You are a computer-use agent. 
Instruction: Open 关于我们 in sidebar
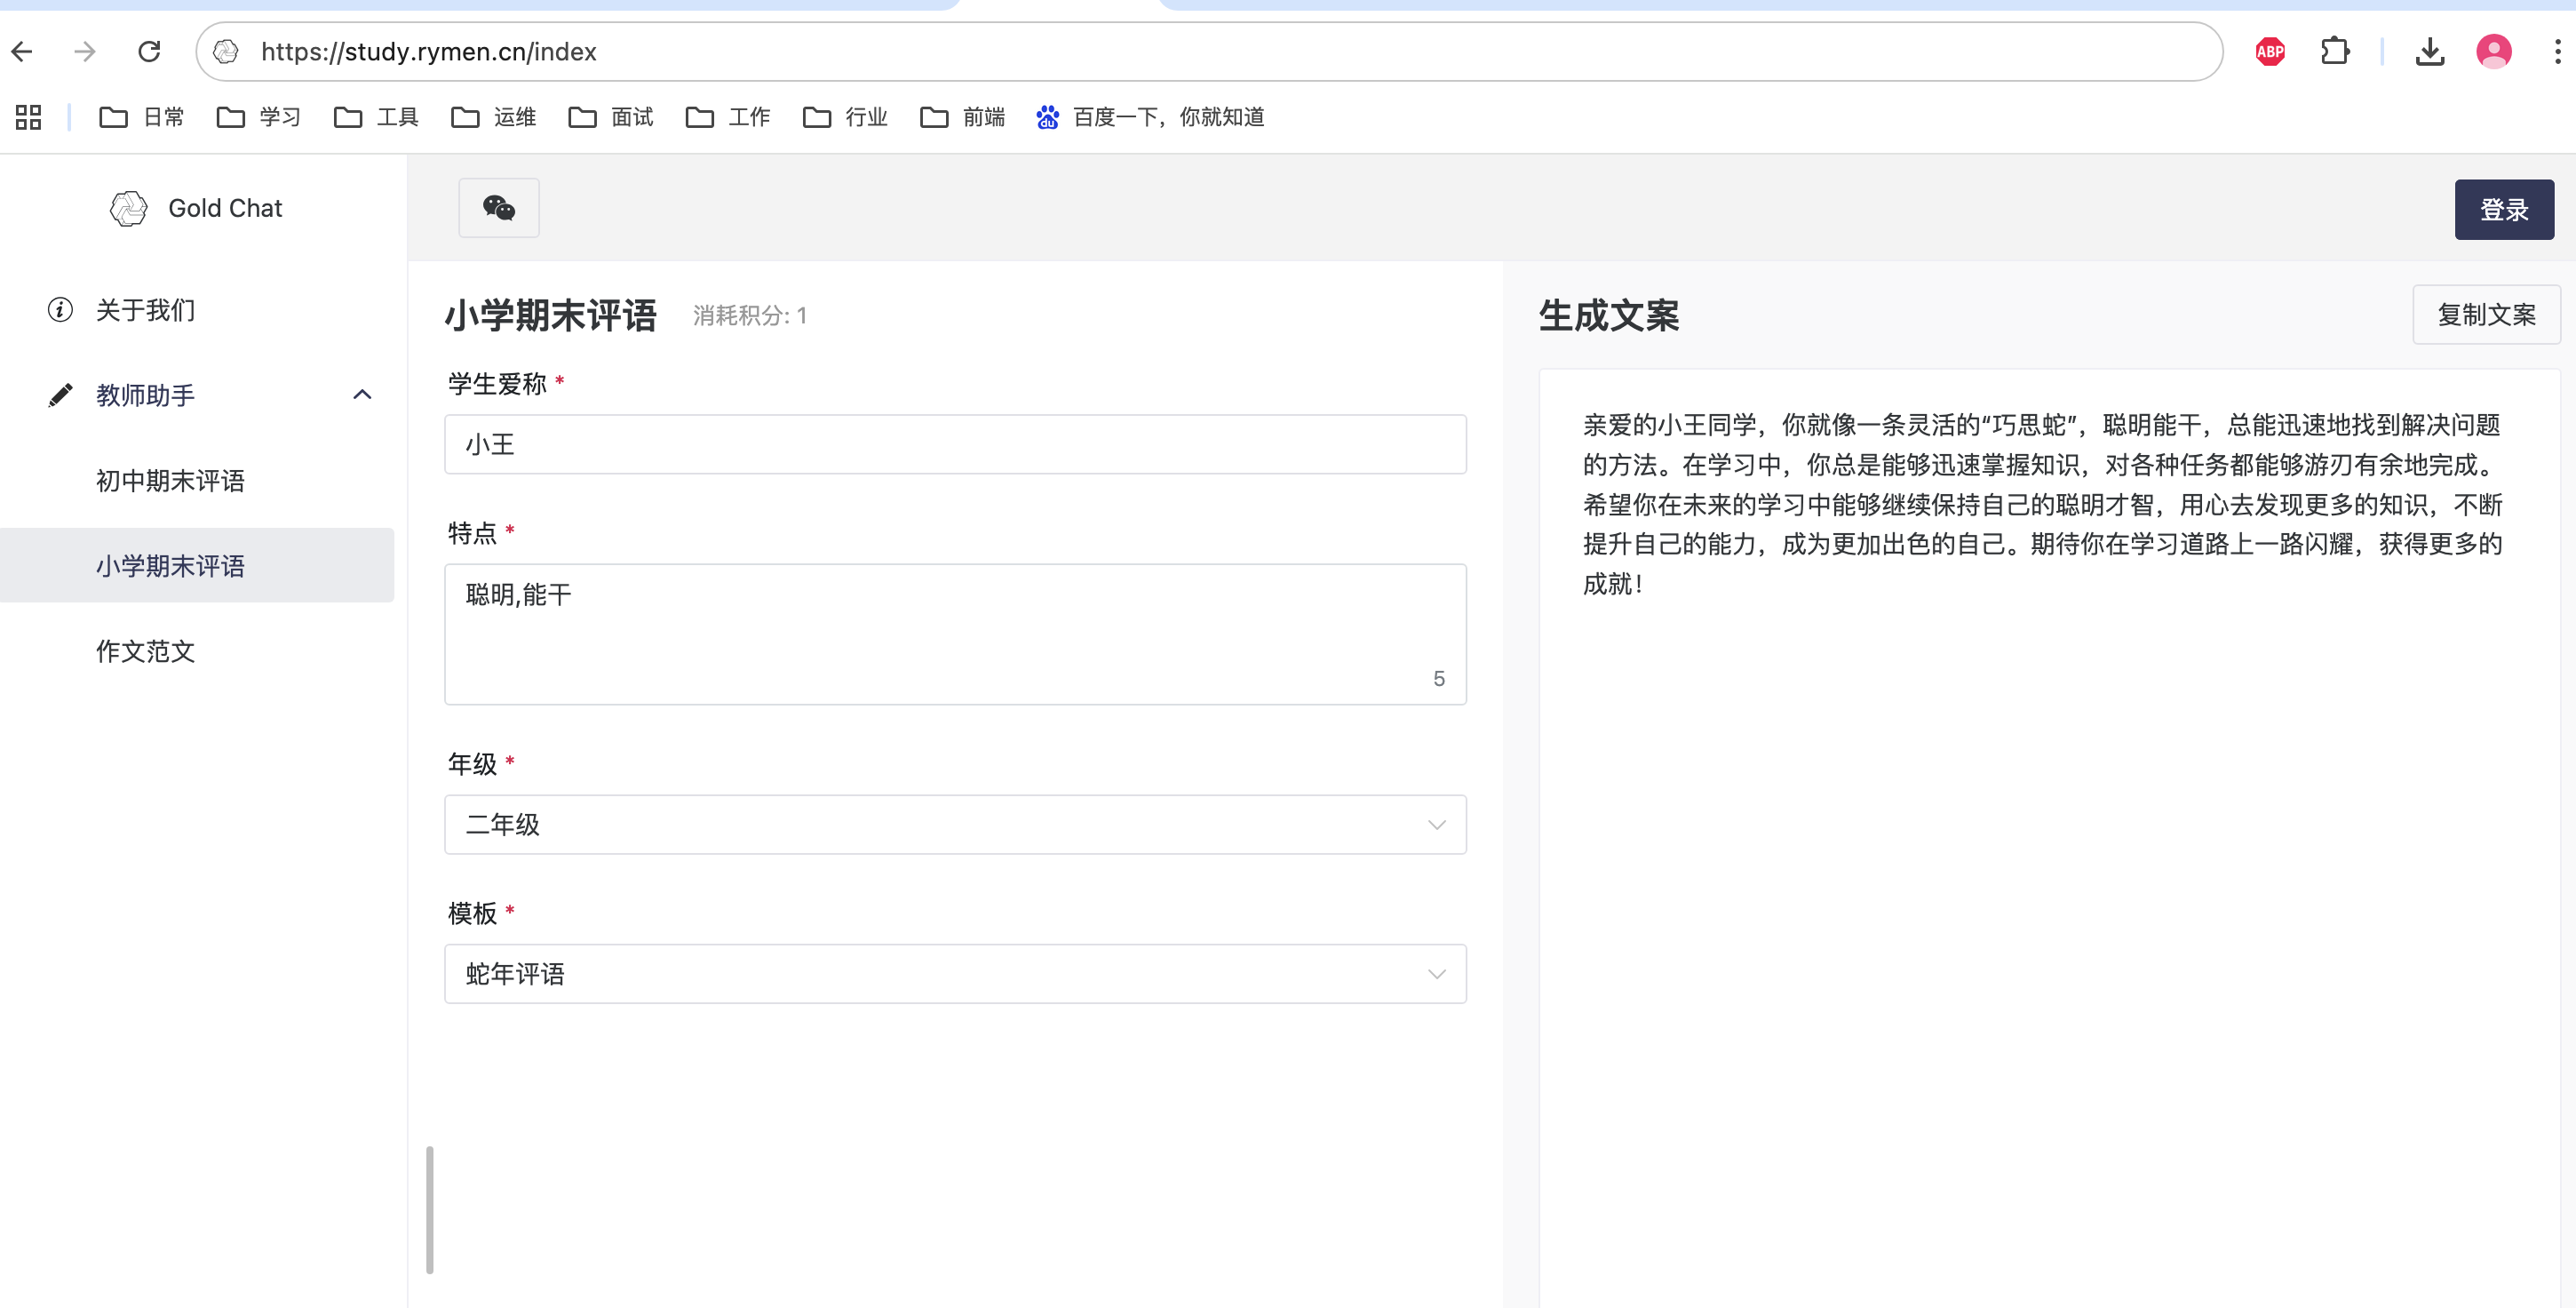(x=145, y=310)
